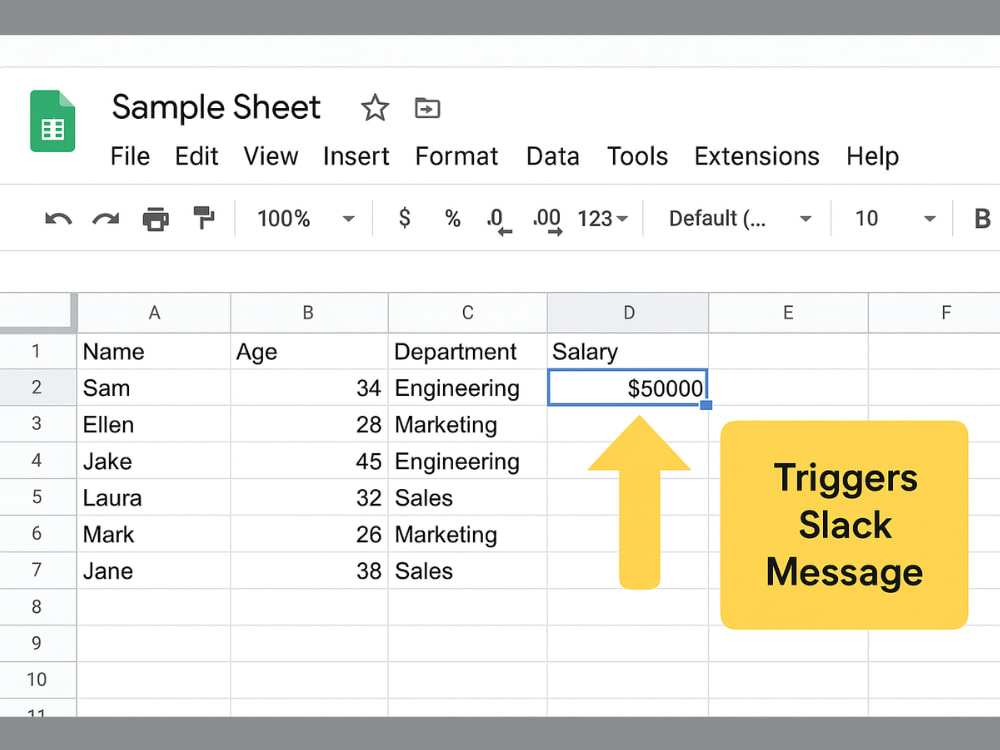
Task: Click the Department header cell
Action: tap(467, 351)
